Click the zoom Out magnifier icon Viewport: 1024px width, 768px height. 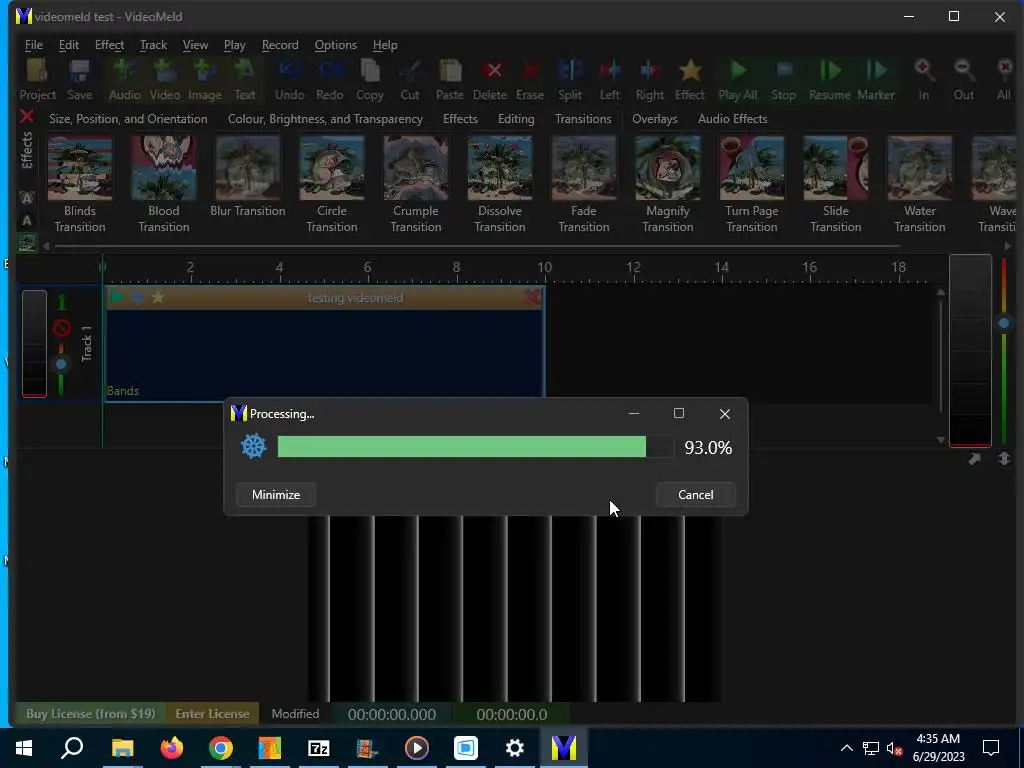point(964,80)
